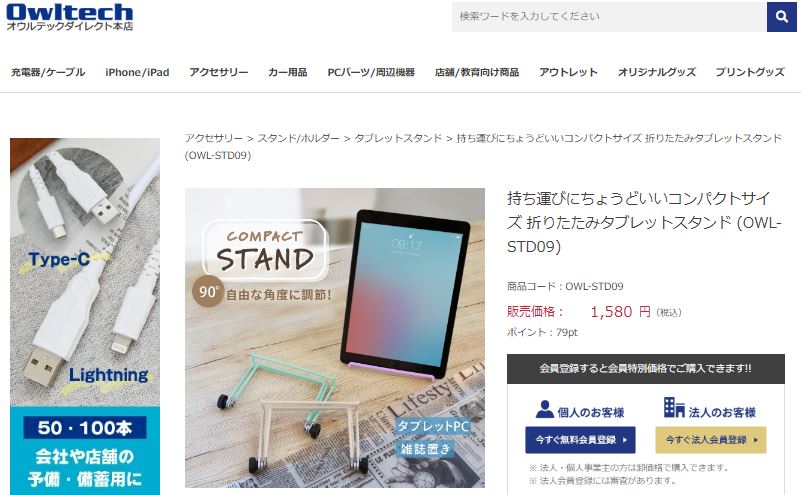Screen dimensions: 801x495
Task: Click the corporate customer building icon
Action: click(674, 407)
